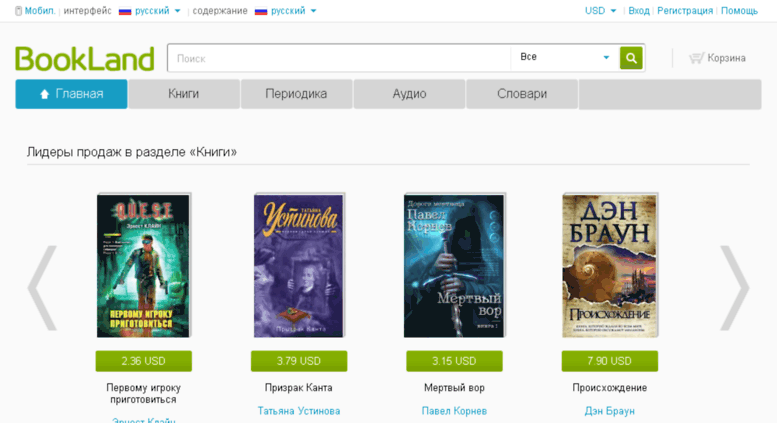Click the 2.36 USD price button
The height and width of the screenshot is (423, 777).
click(144, 361)
